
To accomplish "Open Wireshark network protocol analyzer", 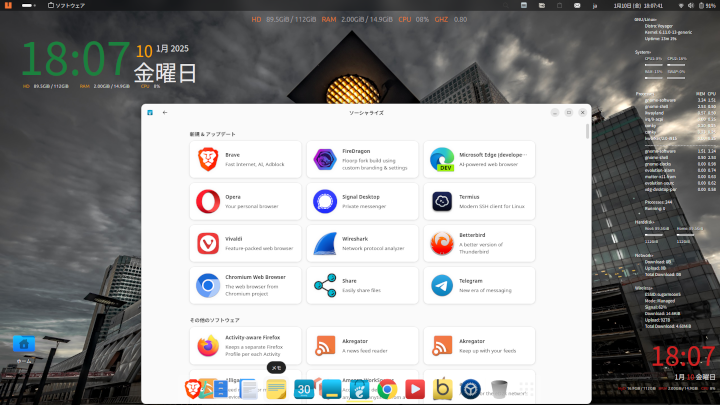I will click(x=362, y=243).
